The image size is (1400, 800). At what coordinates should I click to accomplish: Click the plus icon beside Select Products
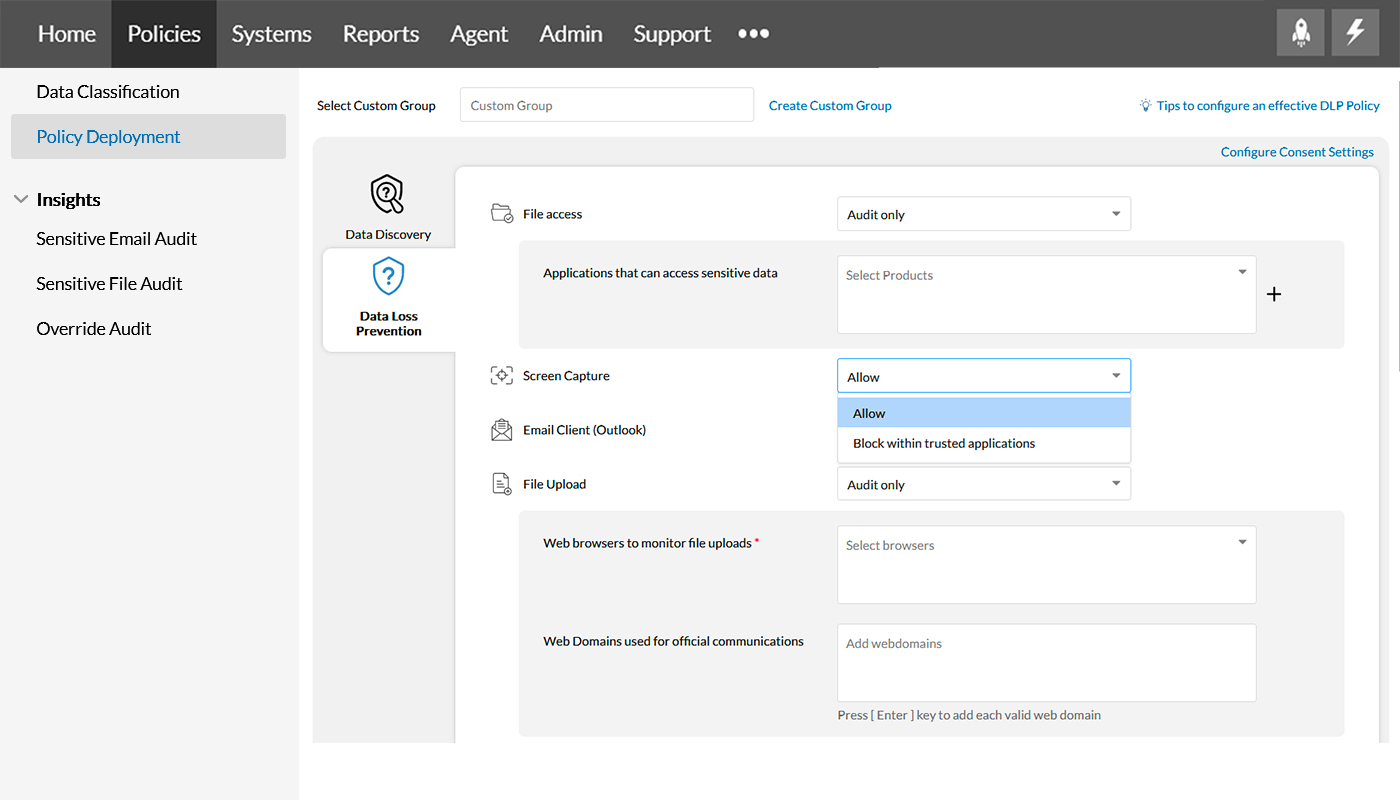coord(1274,294)
